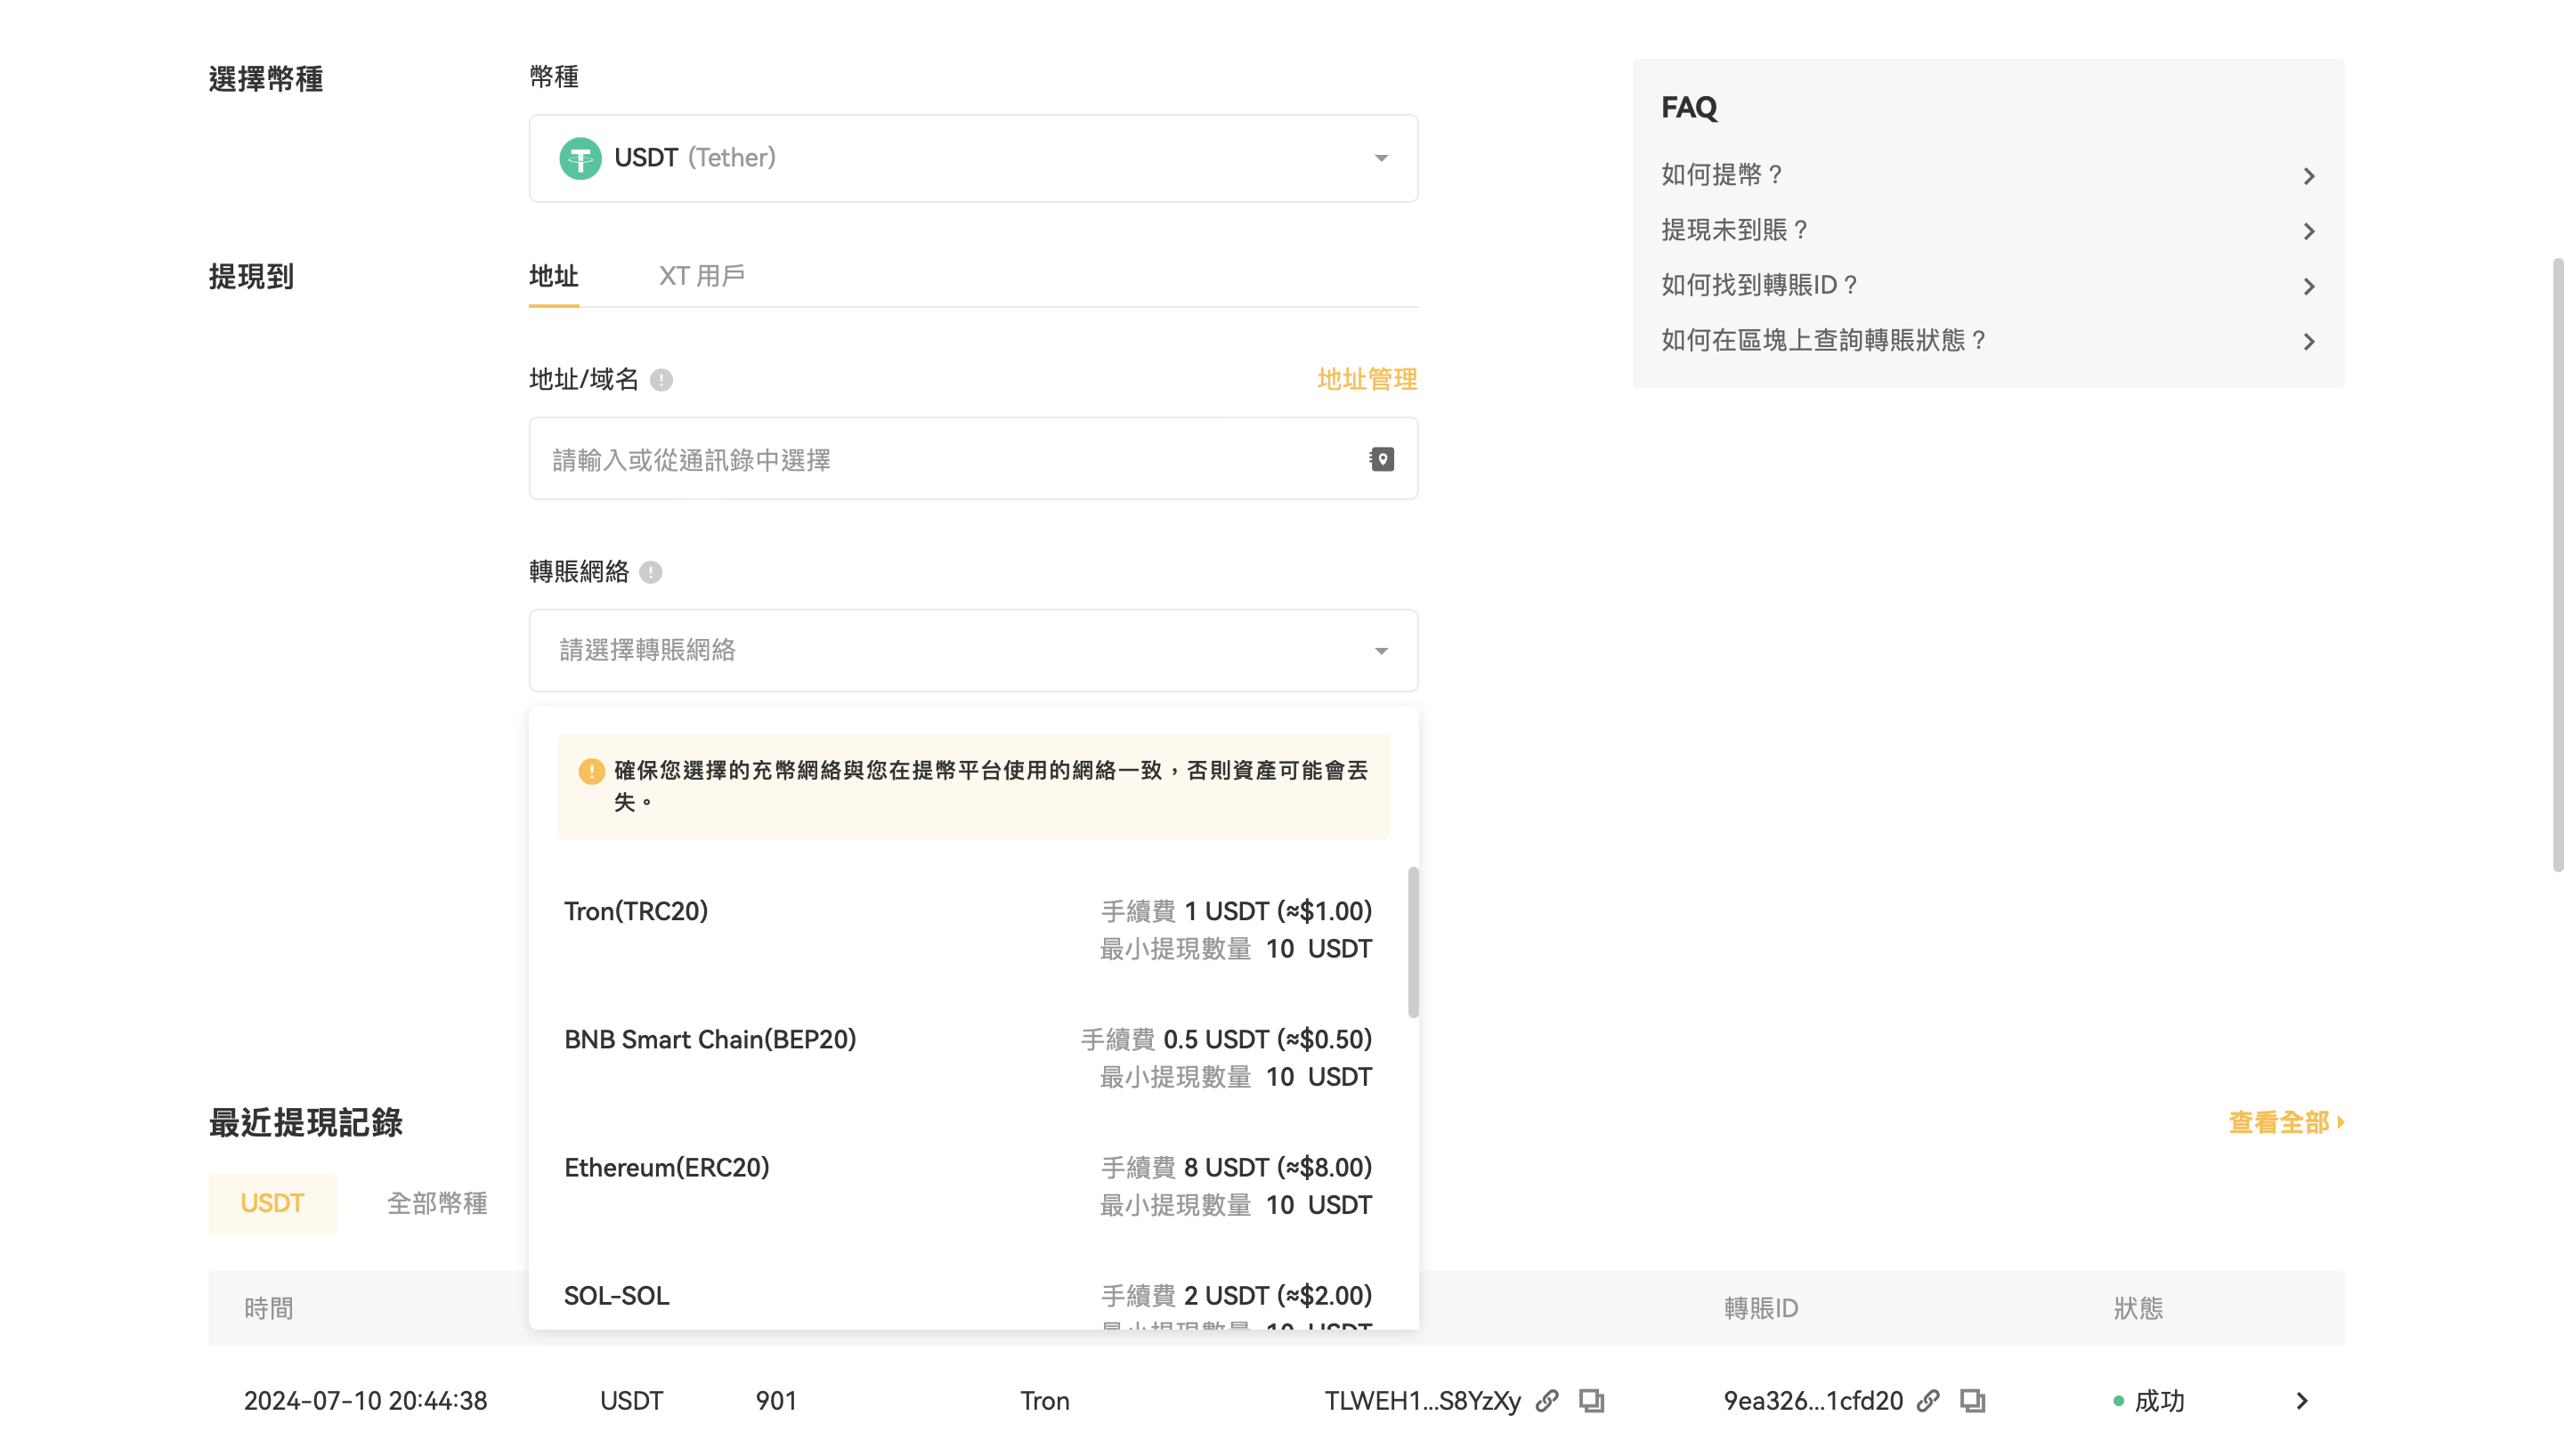Open the USDT currency dropdown

click(x=973, y=158)
